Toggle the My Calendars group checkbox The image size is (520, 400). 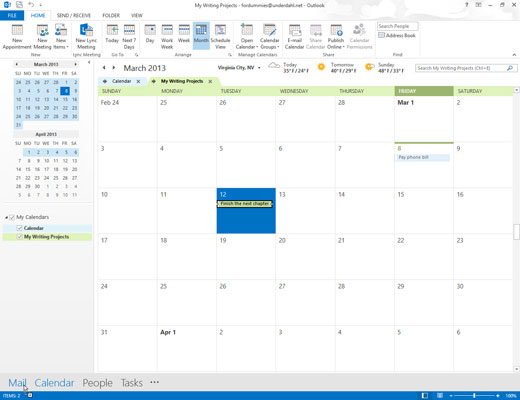[x=12, y=217]
